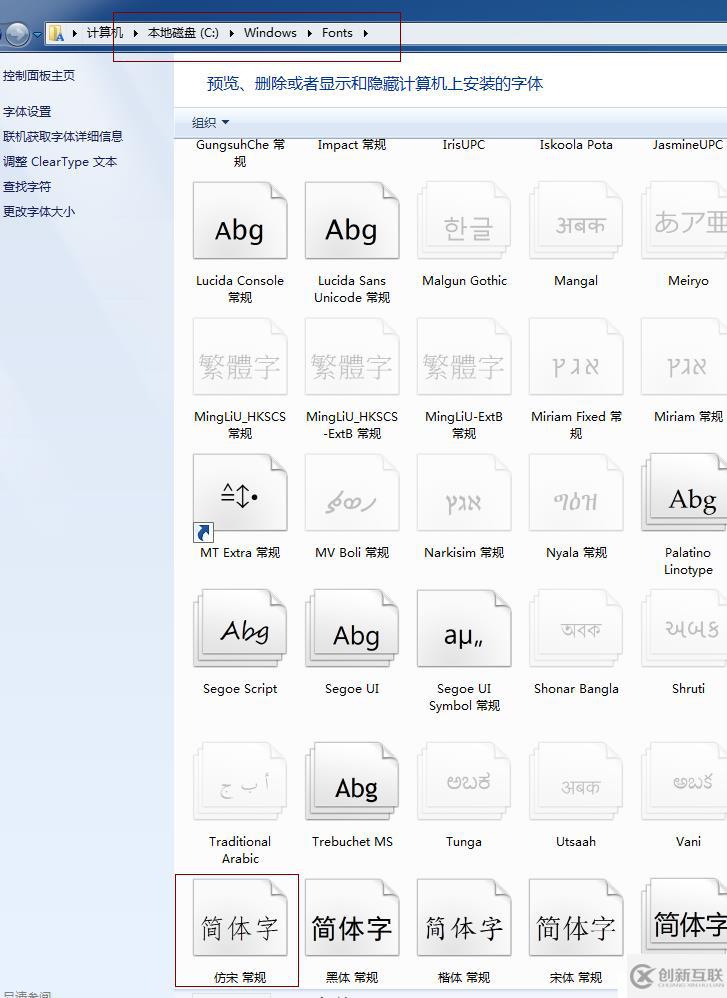Viewport: 727px width, 998px height.
Task: Click the Impact 常规 font label
Action: point(352,145)
